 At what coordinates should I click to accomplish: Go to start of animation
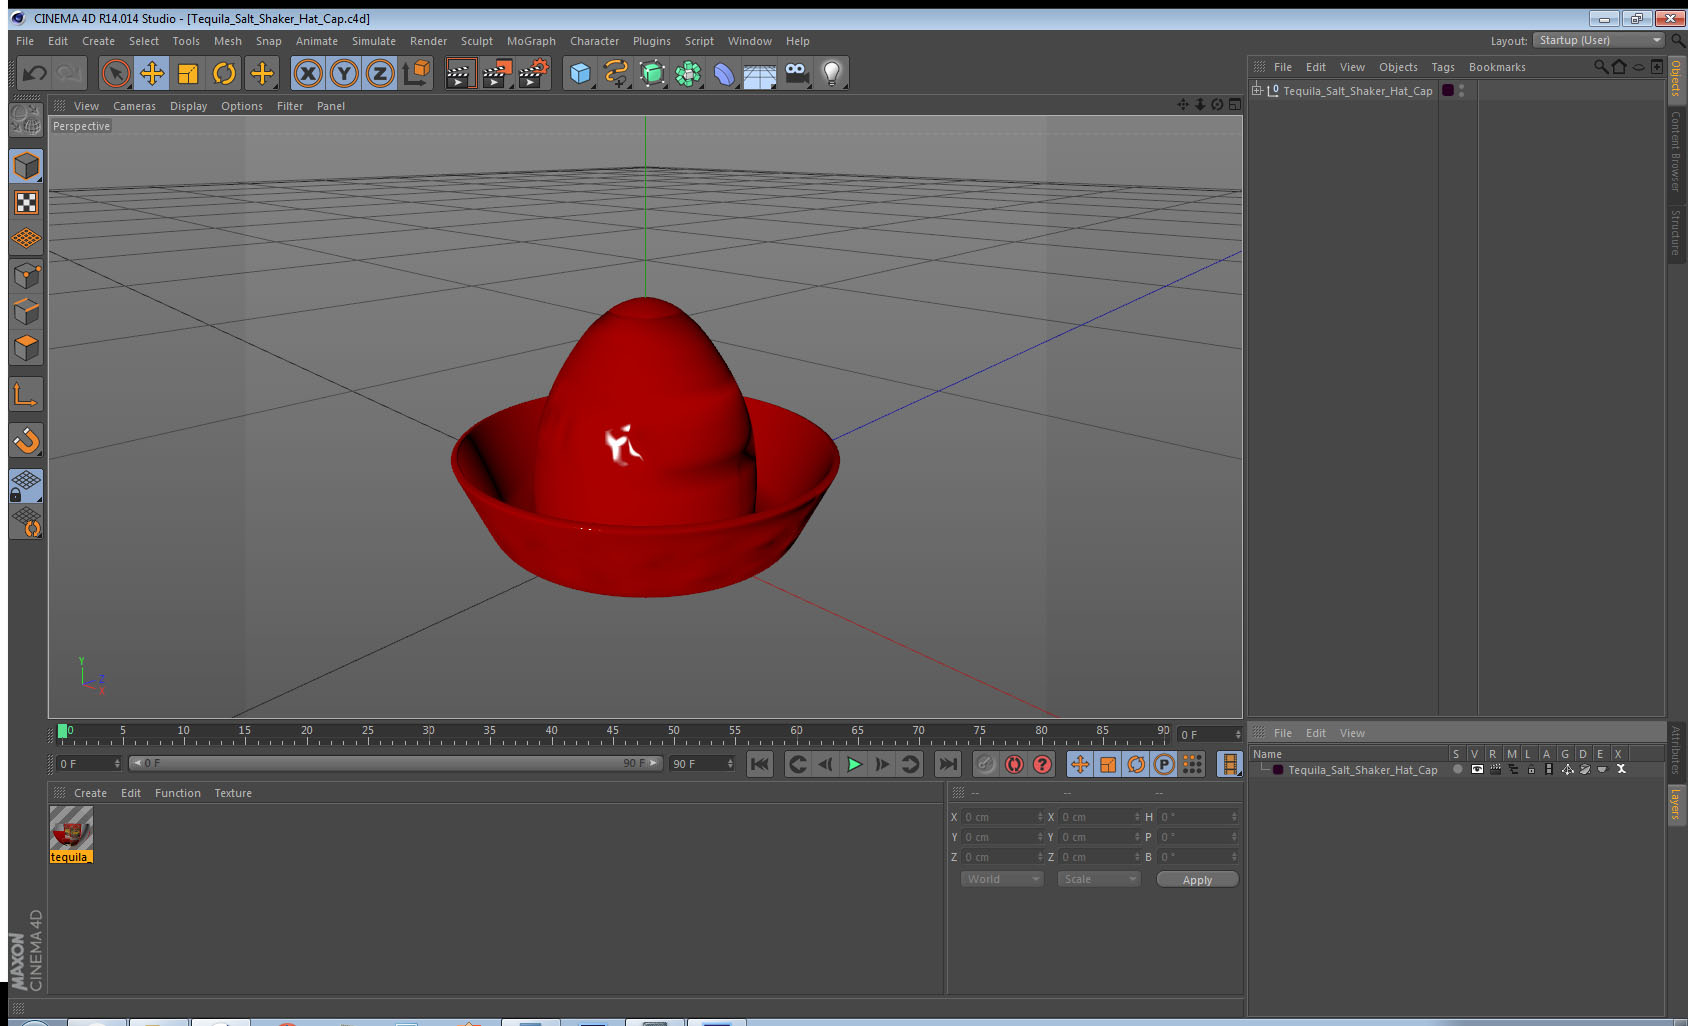tap(760, 764)
